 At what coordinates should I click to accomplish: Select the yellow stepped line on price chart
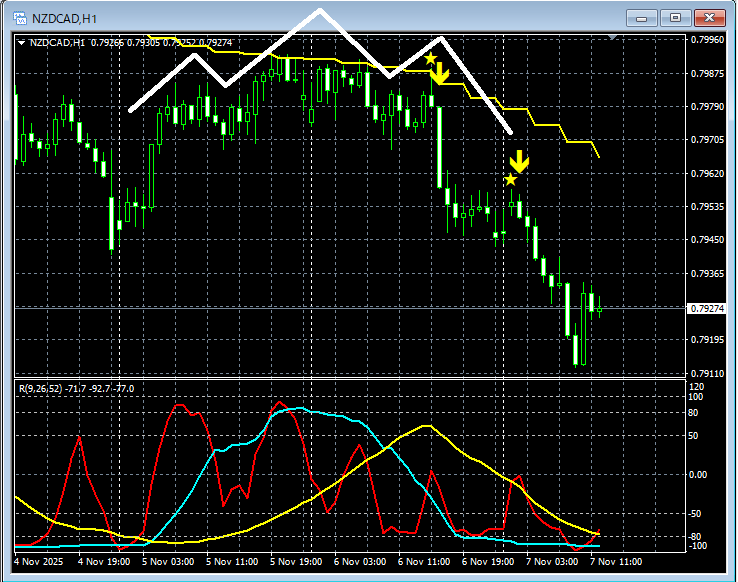[x=540, y=125]
